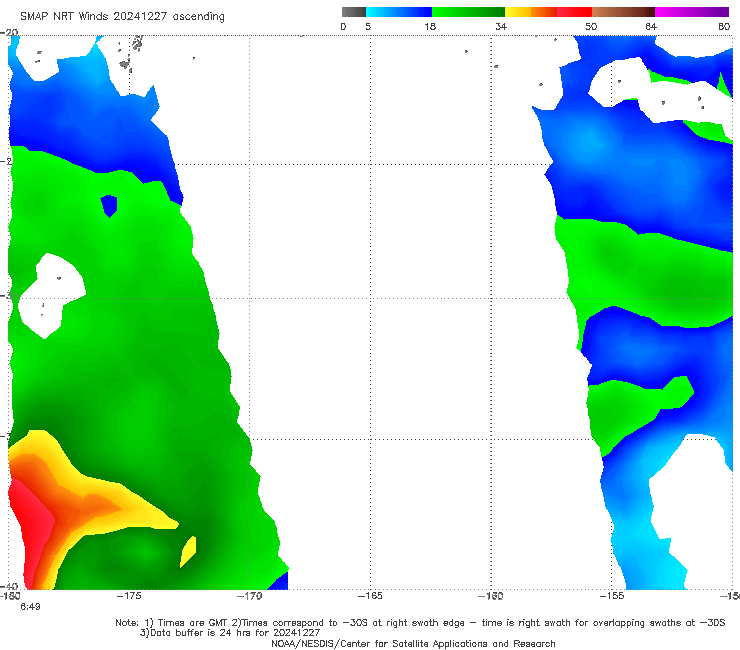
Task: Click the '64' color bar label
Action: [x=651, y=26]
